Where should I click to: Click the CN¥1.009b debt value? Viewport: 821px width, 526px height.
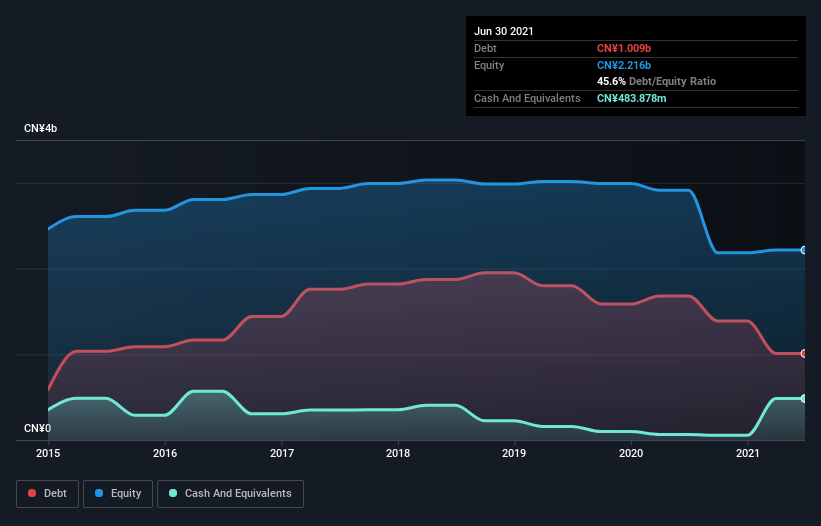[624, 48]
